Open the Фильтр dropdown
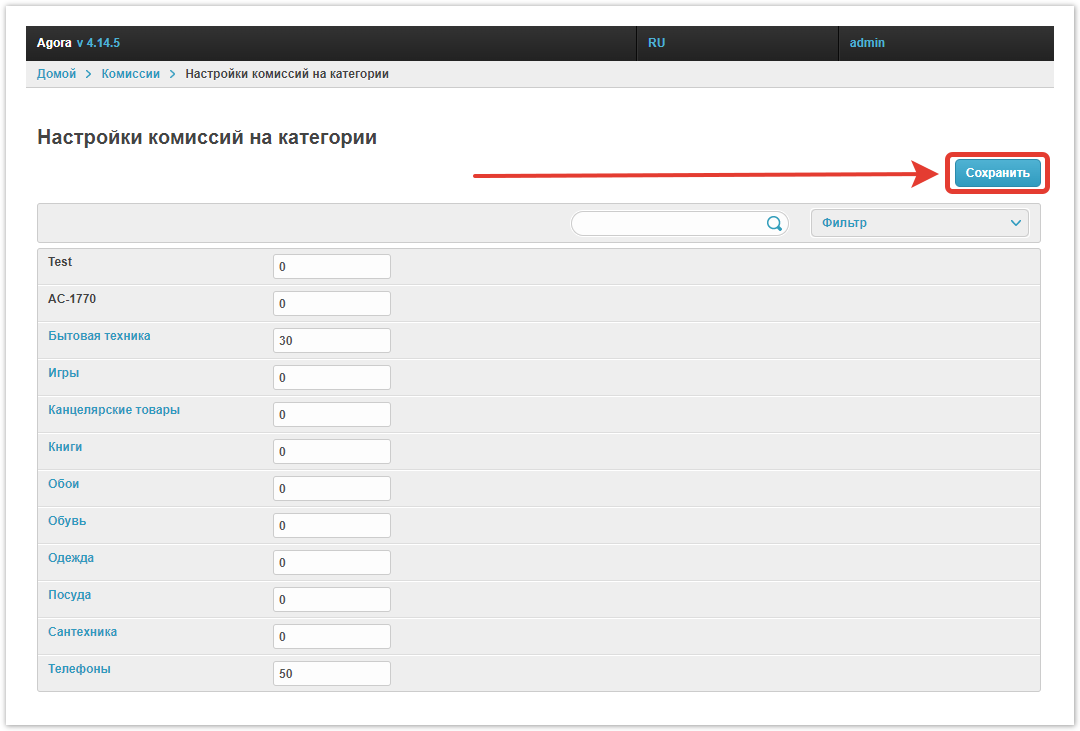1080x731 pixels. (x=919, y=223)
